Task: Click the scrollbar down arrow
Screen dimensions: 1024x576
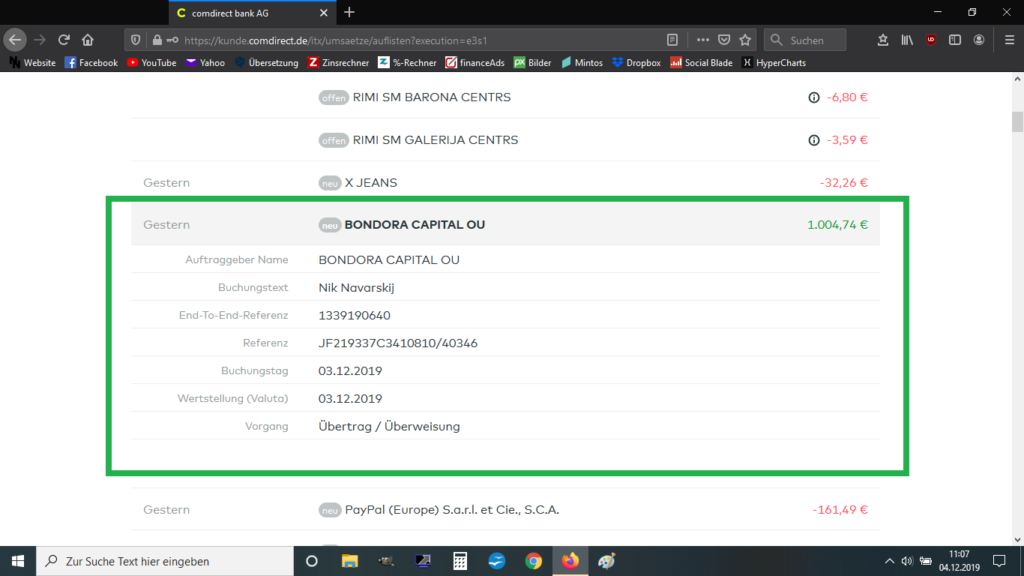Action: (x=1017, y=539)
